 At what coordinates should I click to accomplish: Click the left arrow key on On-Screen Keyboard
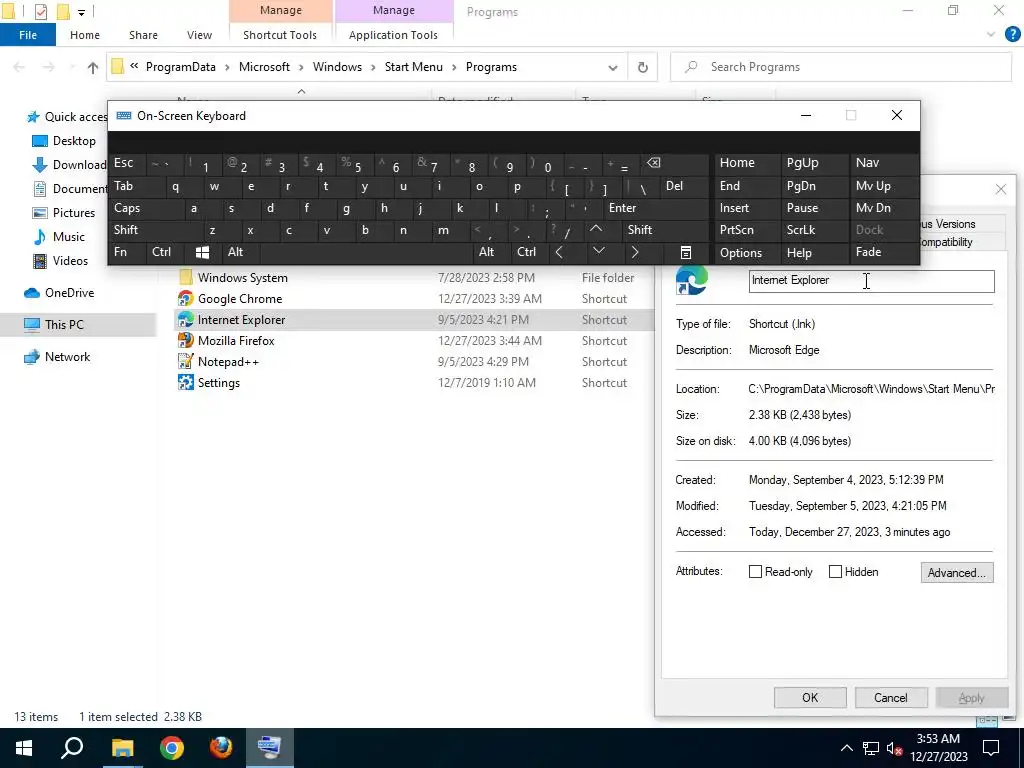(559, 252)
